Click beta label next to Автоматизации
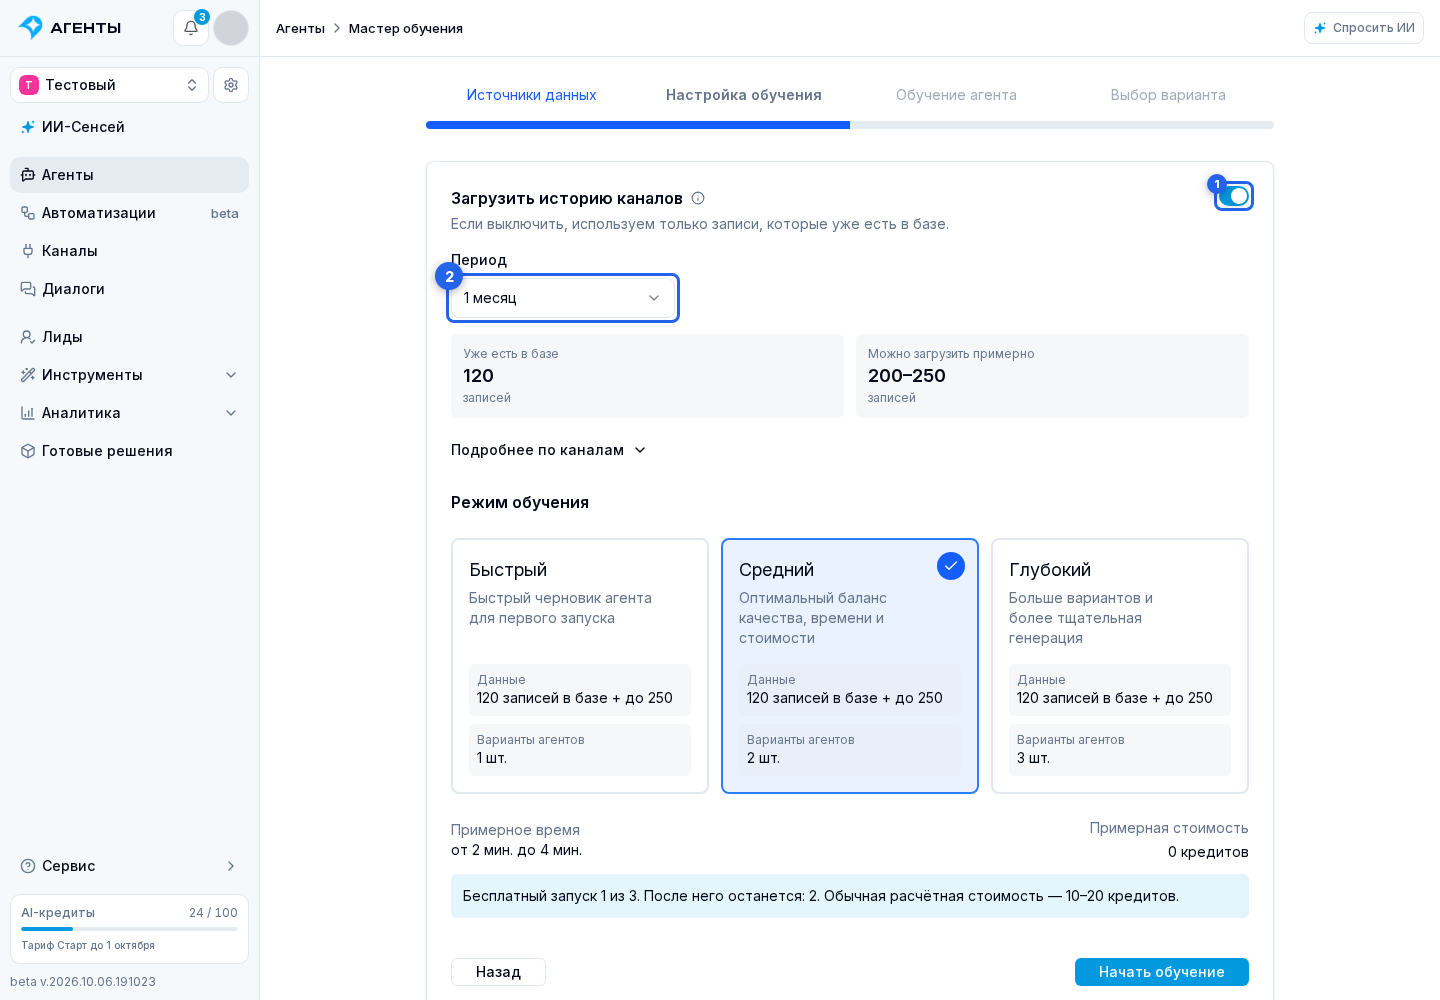Viewport: 1440px width, 1000px height. point(225,213)
